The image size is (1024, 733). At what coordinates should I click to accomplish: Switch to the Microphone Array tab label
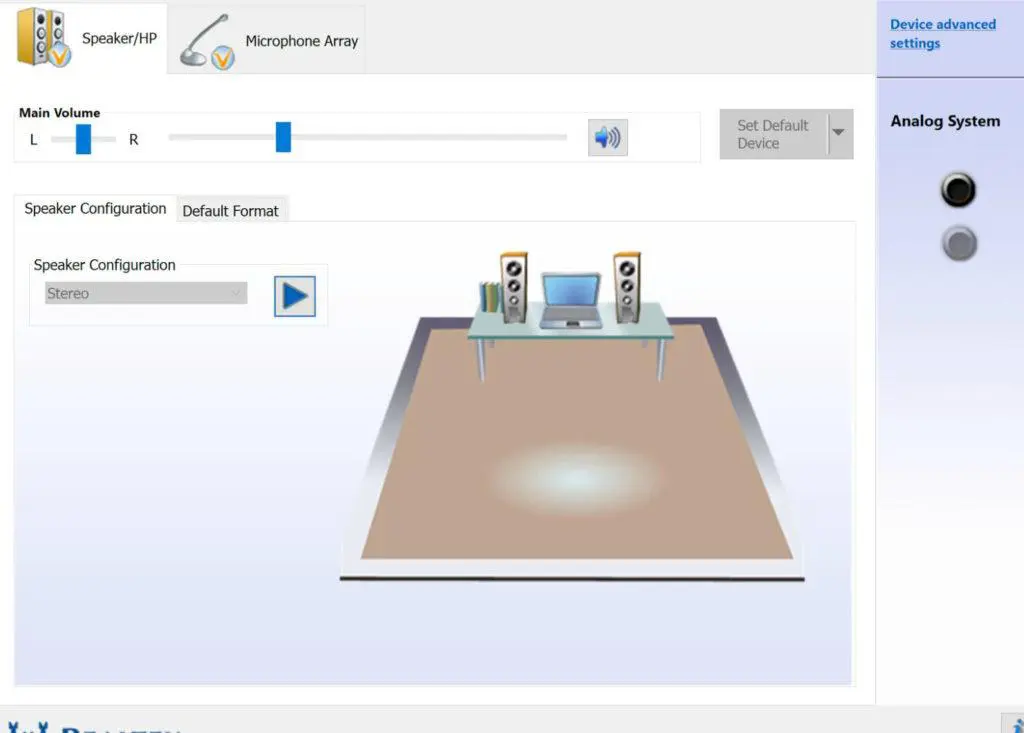301,41
